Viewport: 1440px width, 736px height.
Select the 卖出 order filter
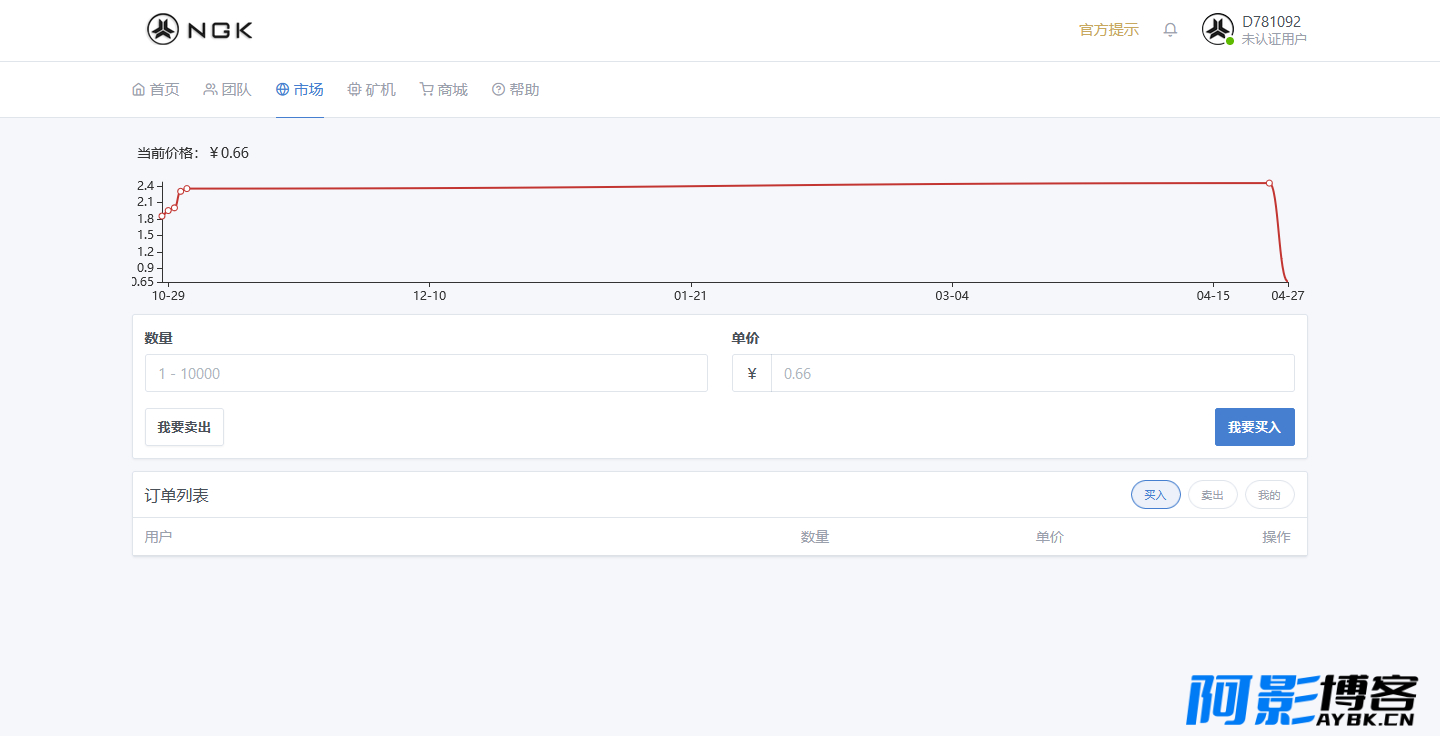[1213, 495]
